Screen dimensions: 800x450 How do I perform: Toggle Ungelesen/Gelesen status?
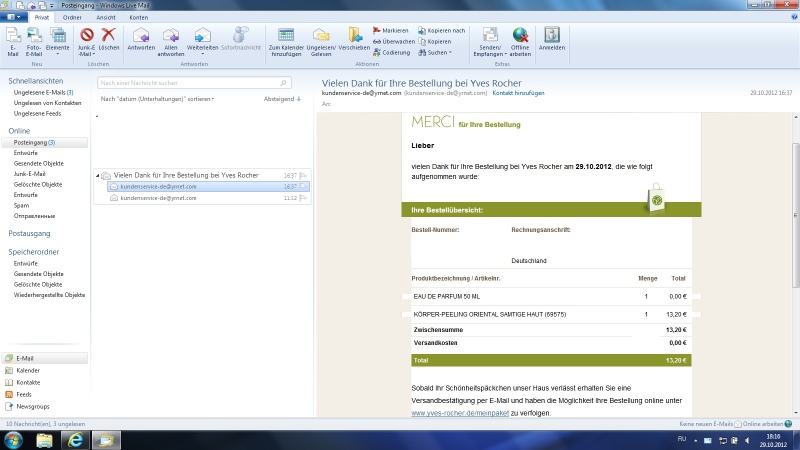[321, 42]
